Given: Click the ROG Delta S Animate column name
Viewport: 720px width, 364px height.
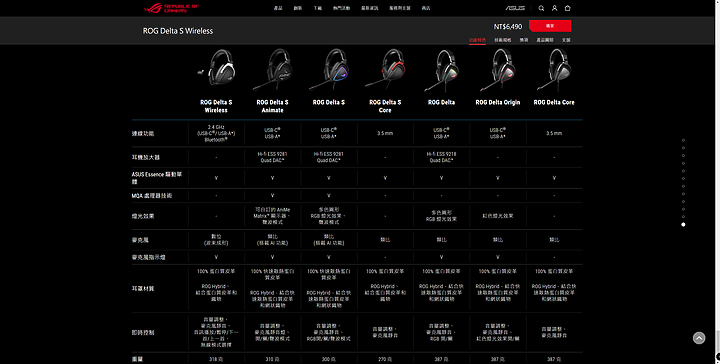Looking at the screenshot, I should 272,106.
